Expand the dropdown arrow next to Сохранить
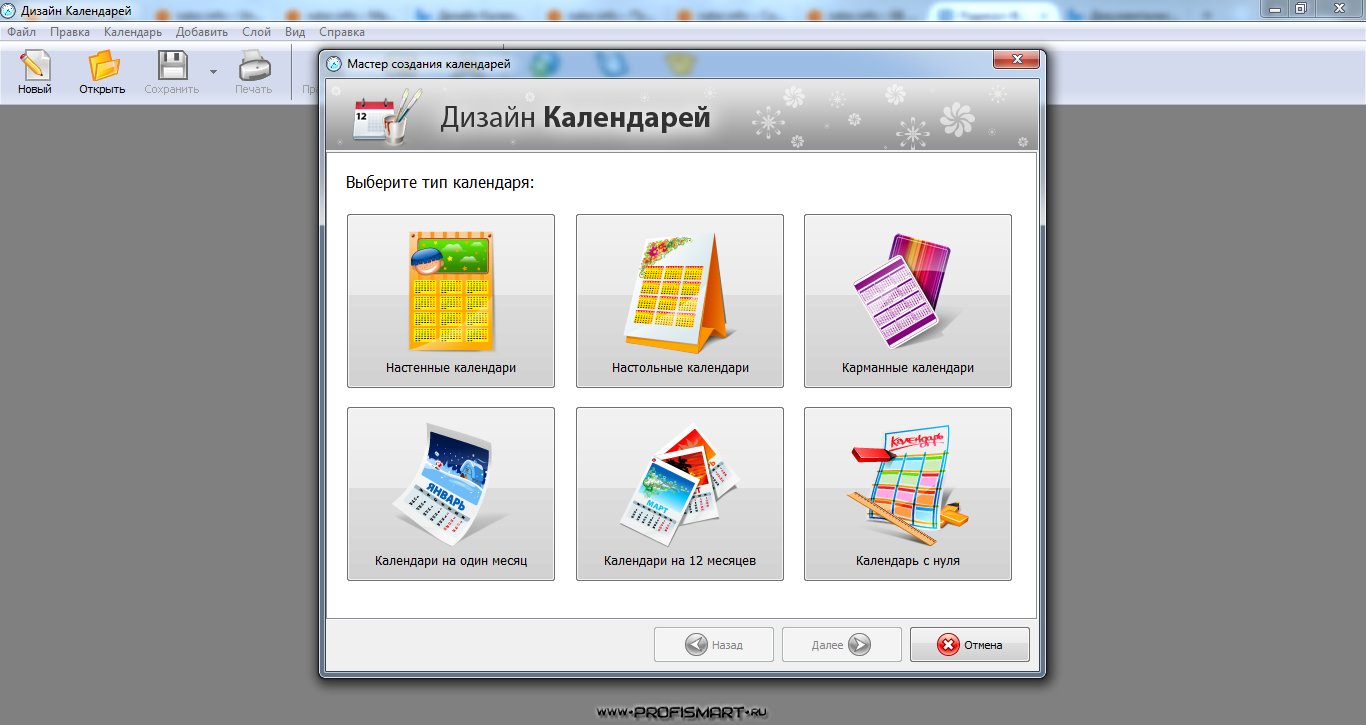 pos(213,72)
